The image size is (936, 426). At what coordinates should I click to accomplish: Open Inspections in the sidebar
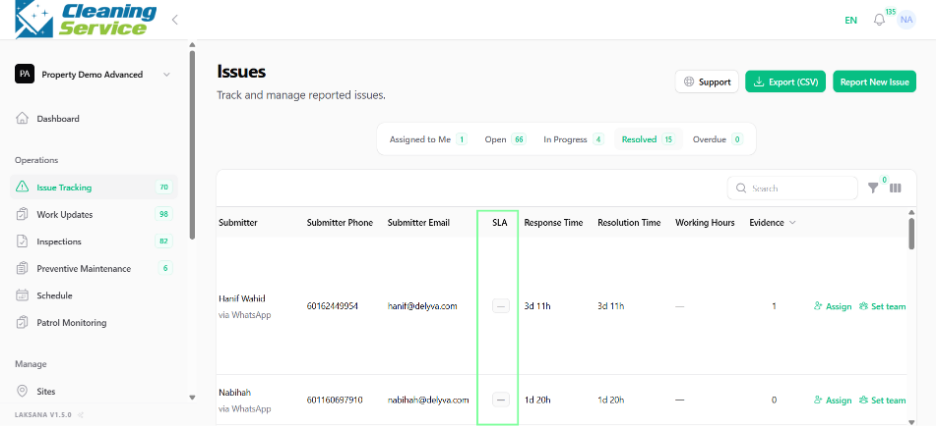[x=94, y=242]
